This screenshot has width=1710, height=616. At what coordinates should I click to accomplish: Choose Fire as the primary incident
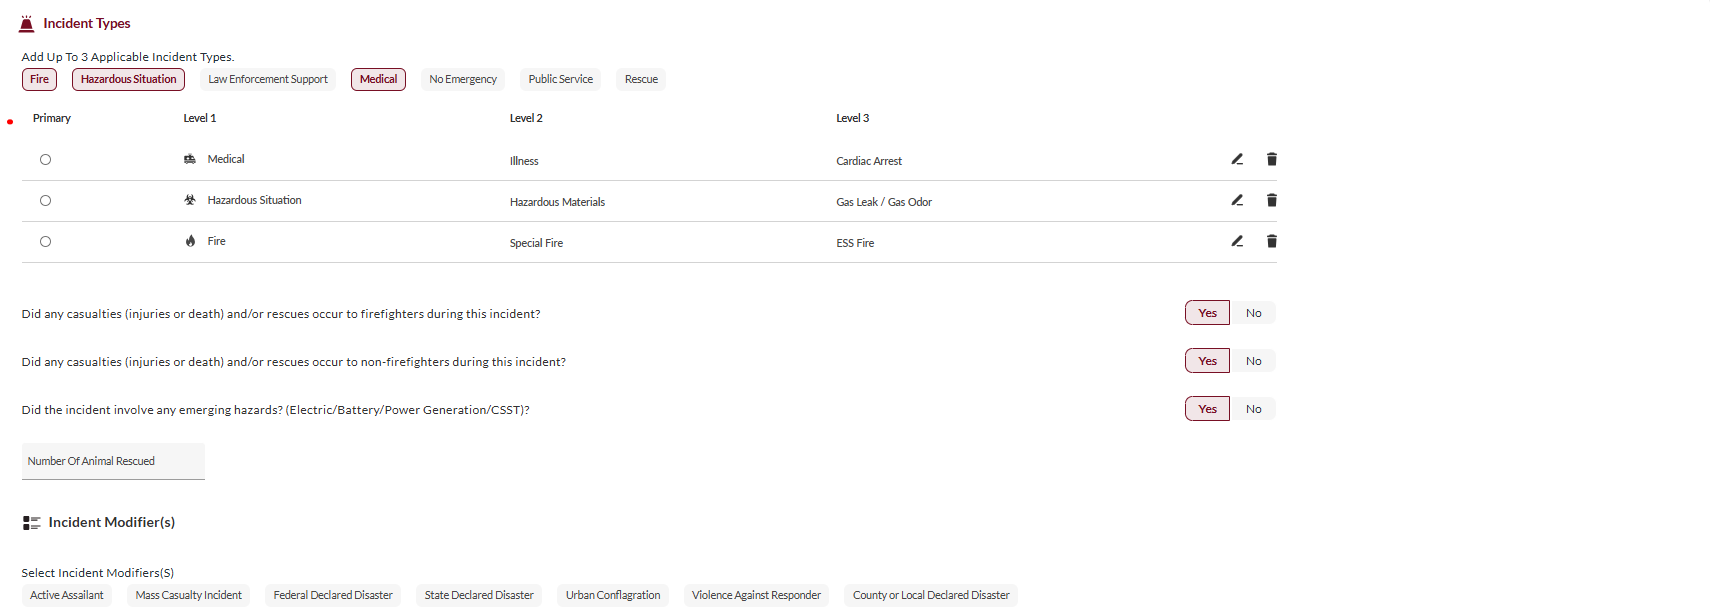pyautogui.click(x=45, y=241)
